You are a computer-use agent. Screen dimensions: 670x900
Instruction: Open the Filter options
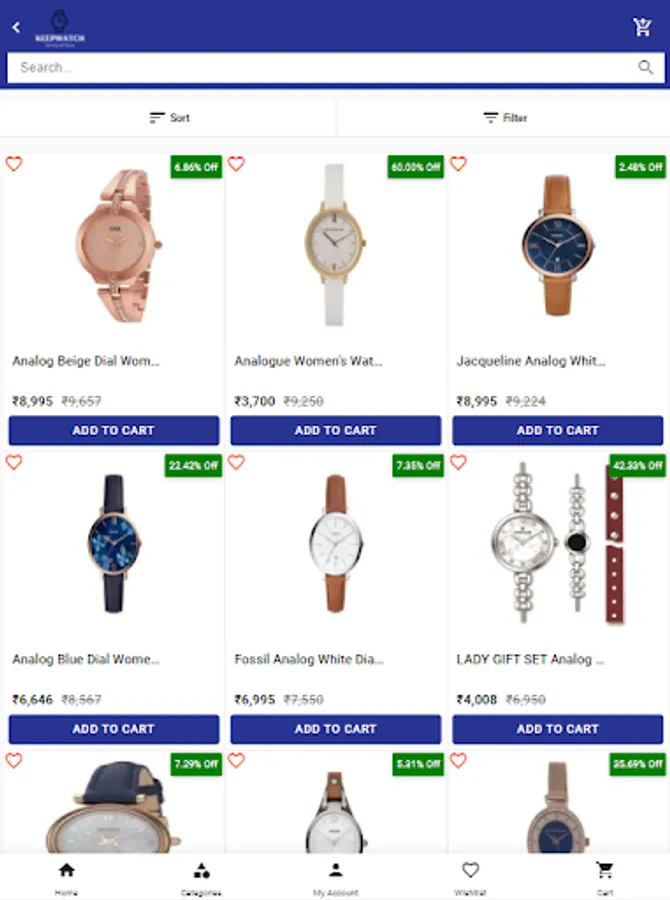coord(505,118)
